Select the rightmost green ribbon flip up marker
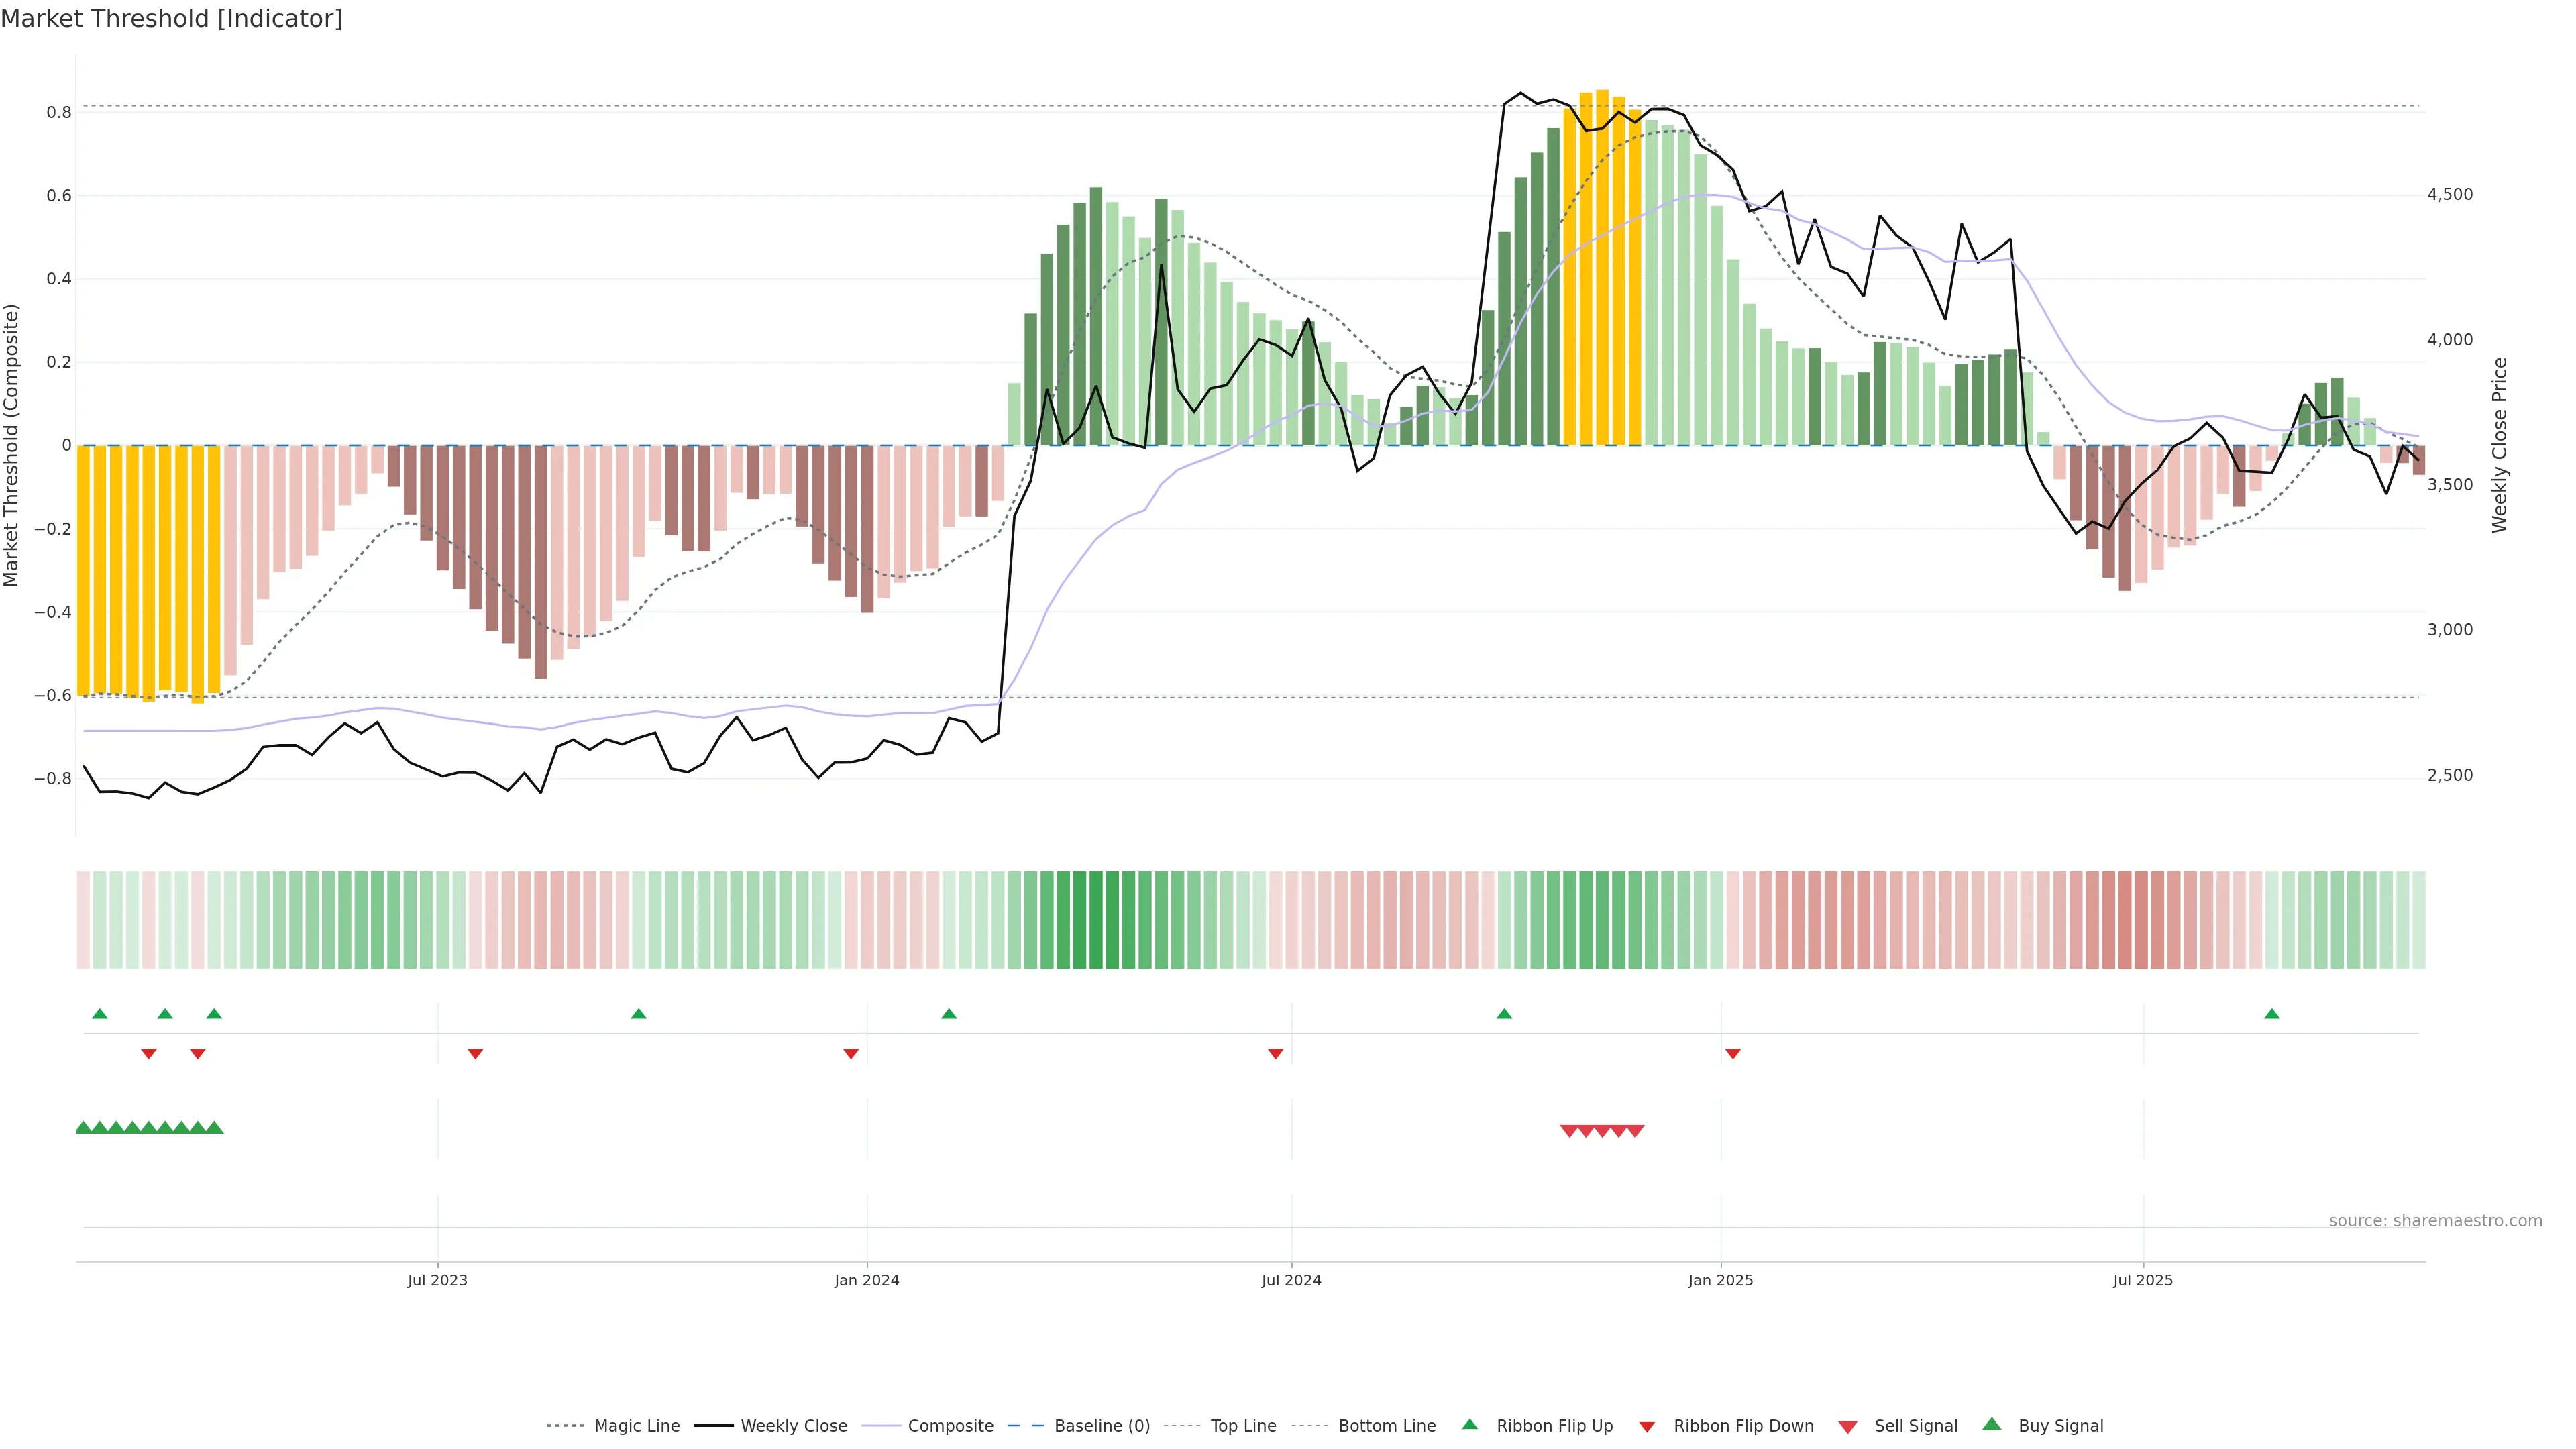The height and width of the screenshot is (1449, 2576). (x=2272, y=1014)
